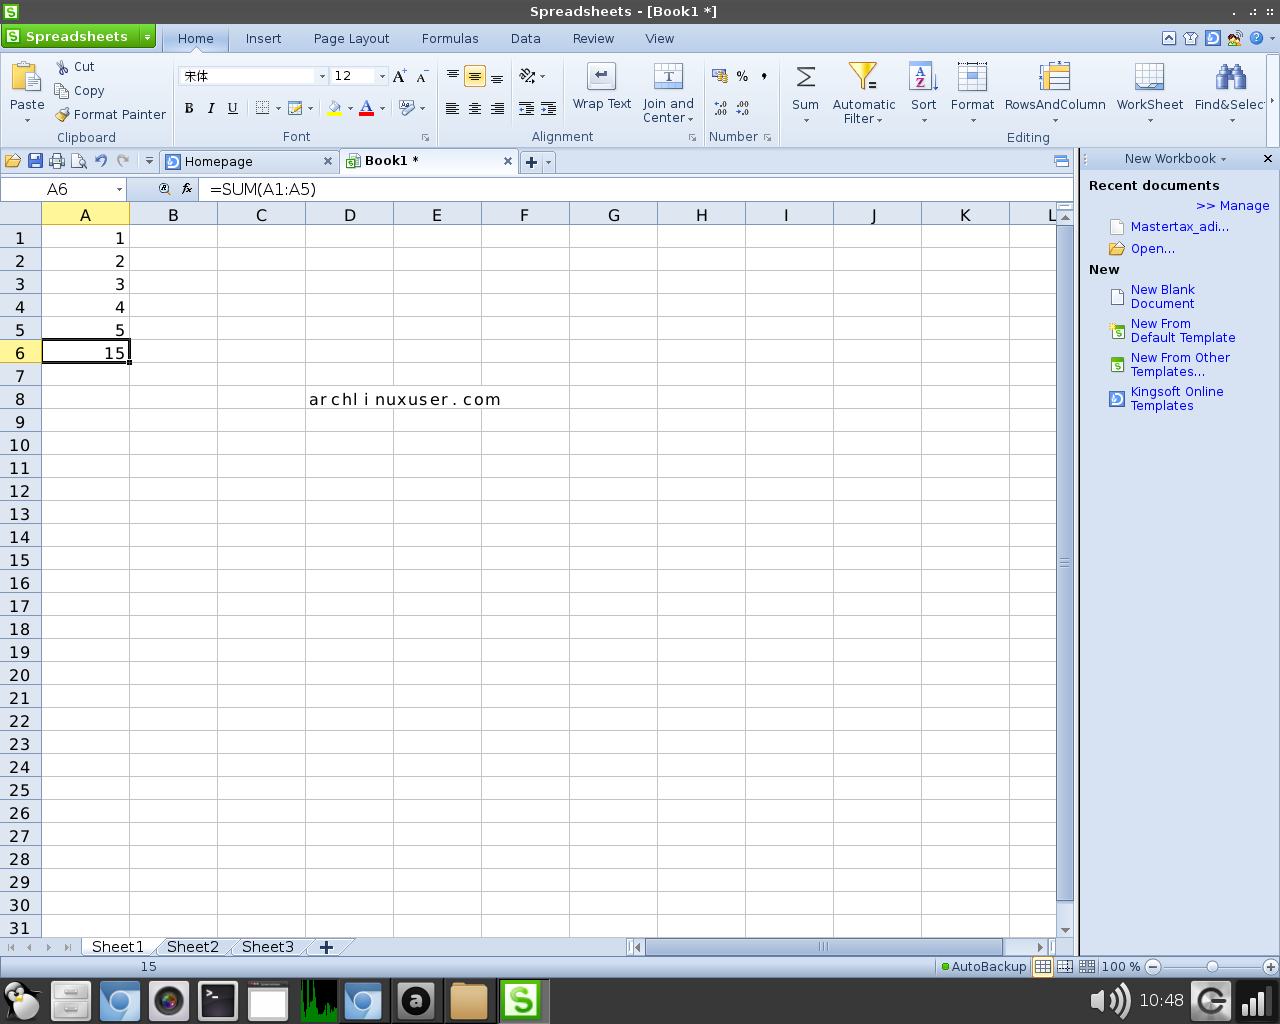This screenshot has width=1280, height=1024.
Task: Activate the Format Painter tool
Action: click(x=110, y=114)
